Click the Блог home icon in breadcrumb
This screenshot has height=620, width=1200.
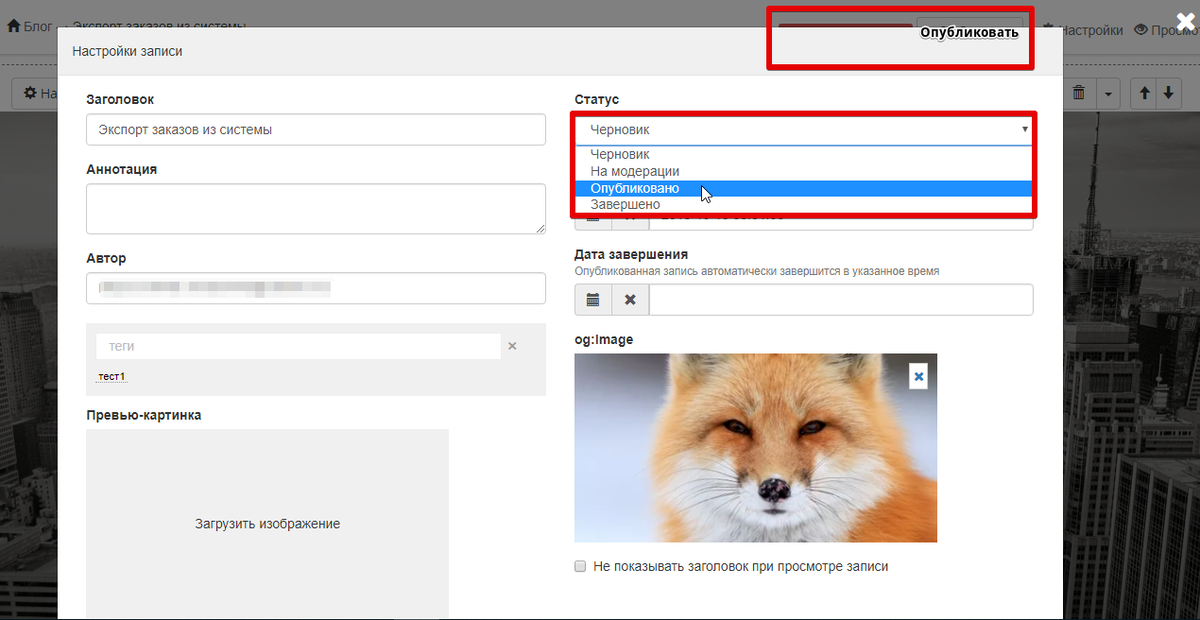click(x=14, y=26)
